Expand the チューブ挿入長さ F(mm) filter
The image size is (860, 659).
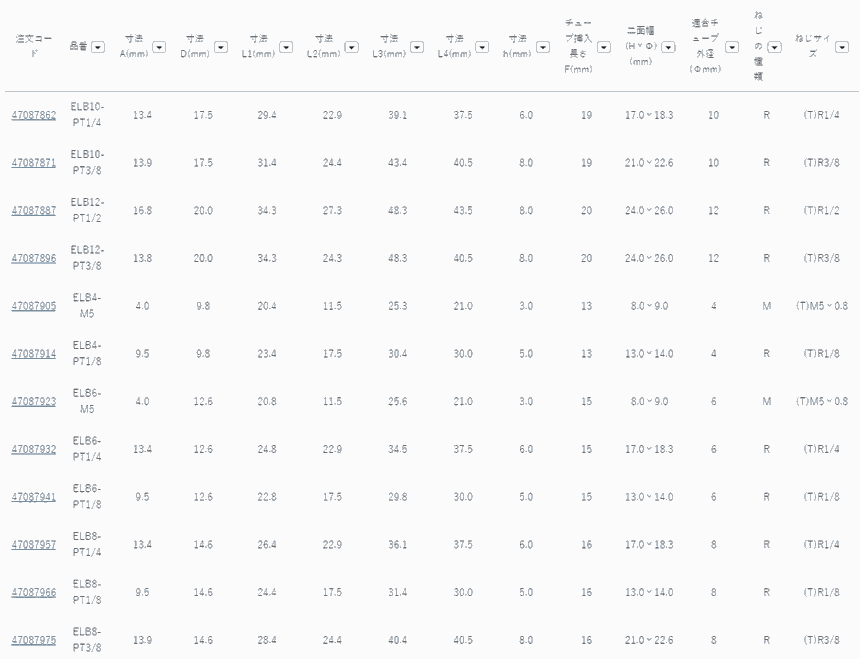pyautogui.click(x=603, y=46)
